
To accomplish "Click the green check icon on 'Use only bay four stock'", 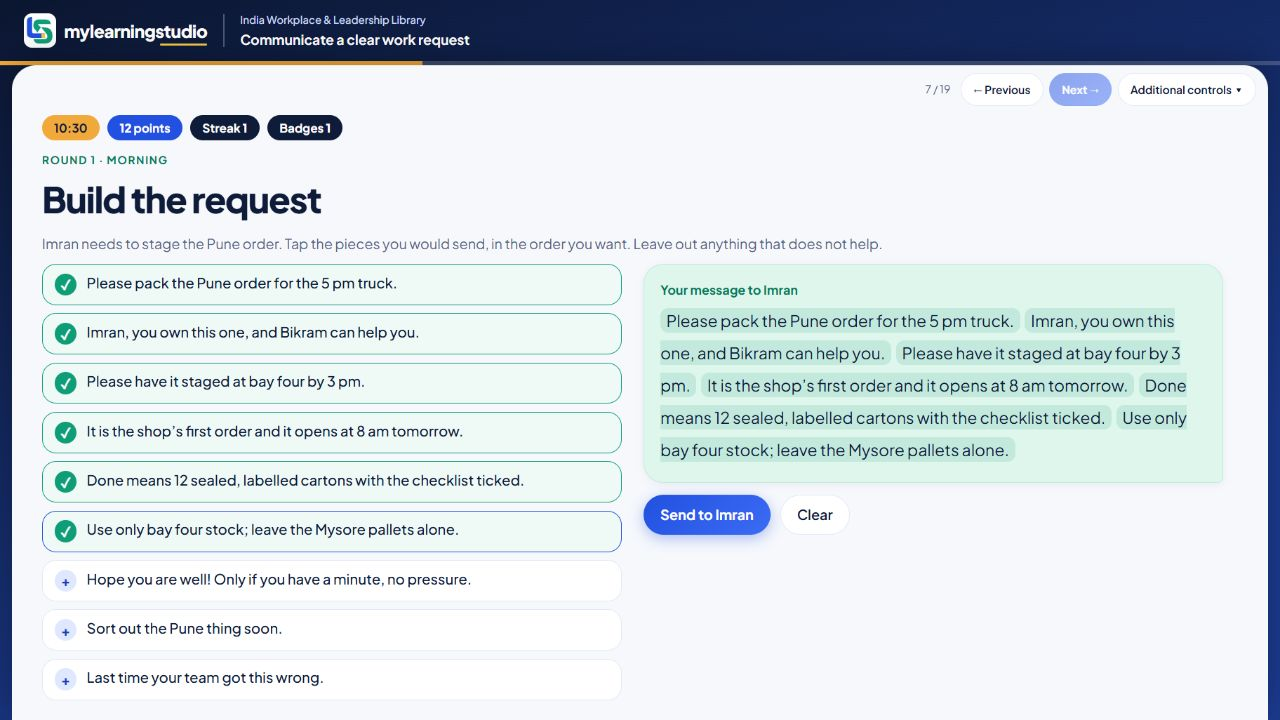I will tap(65, 531).
